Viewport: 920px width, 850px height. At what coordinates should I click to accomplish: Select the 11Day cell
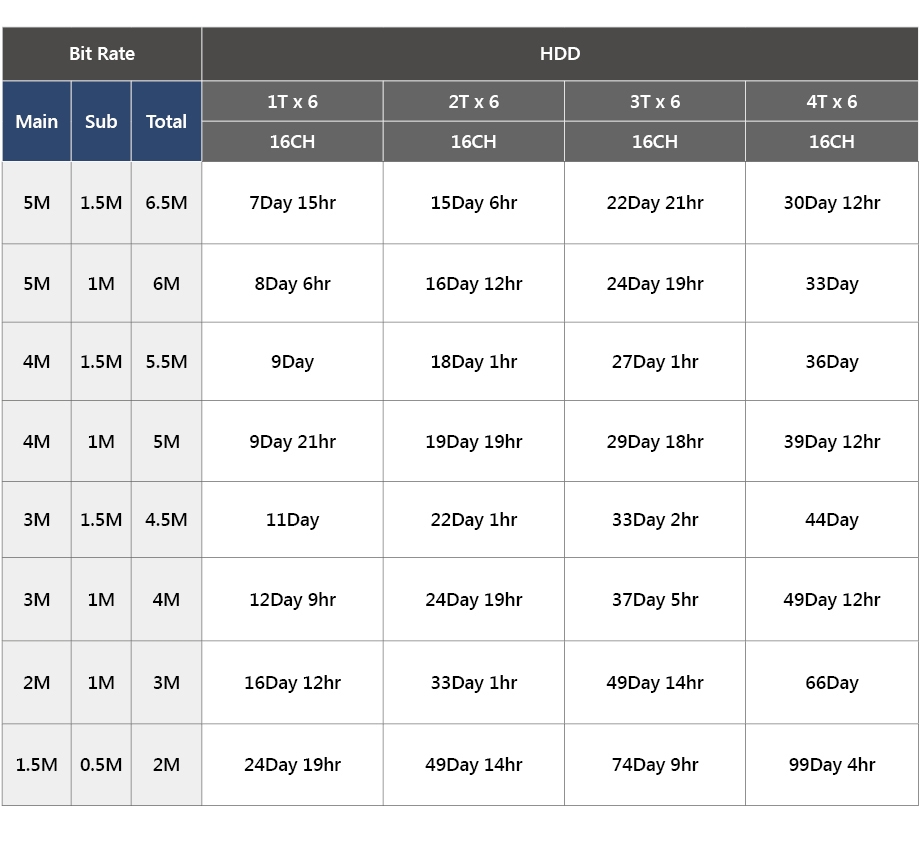292,520
